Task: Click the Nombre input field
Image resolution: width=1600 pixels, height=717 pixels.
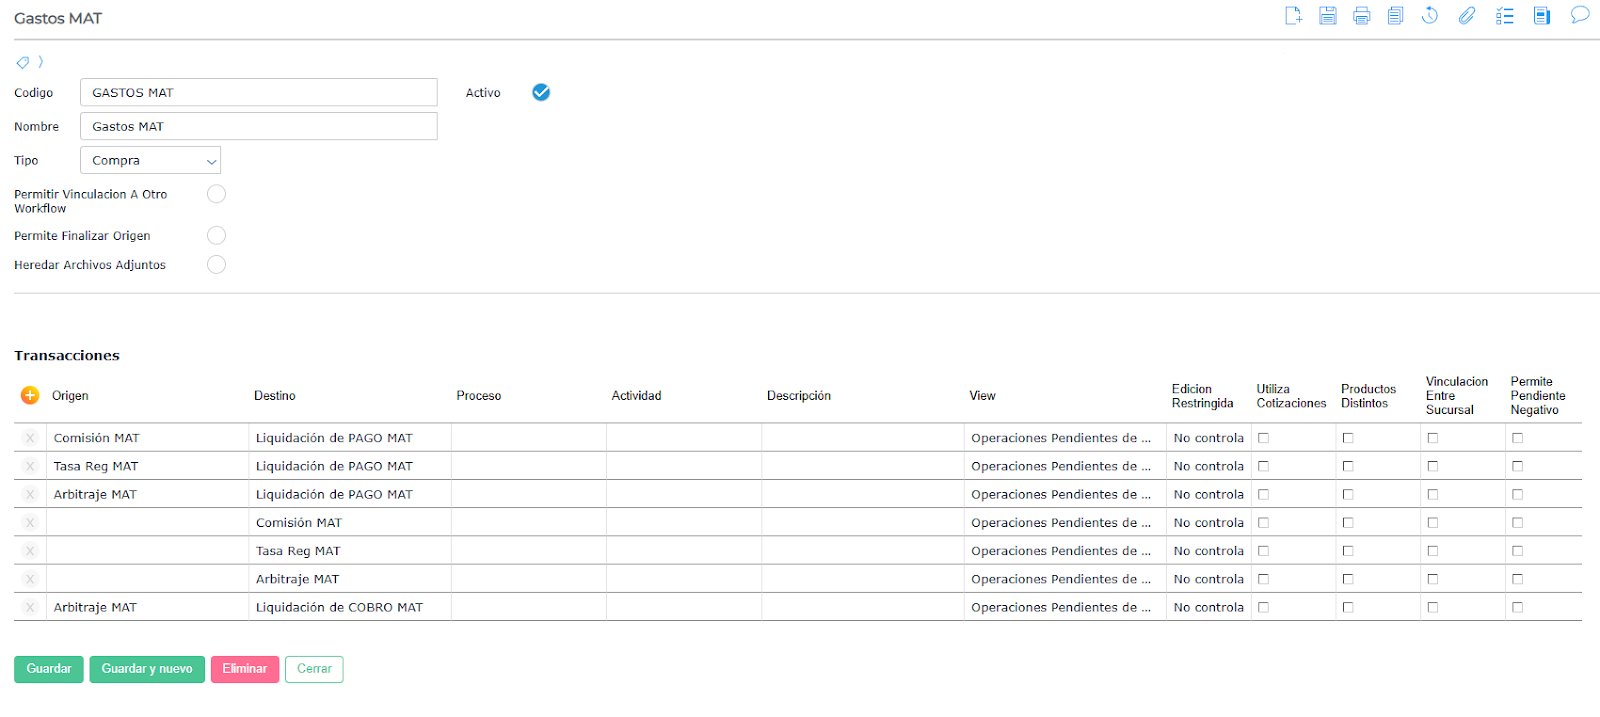Action: click(258, 126)
